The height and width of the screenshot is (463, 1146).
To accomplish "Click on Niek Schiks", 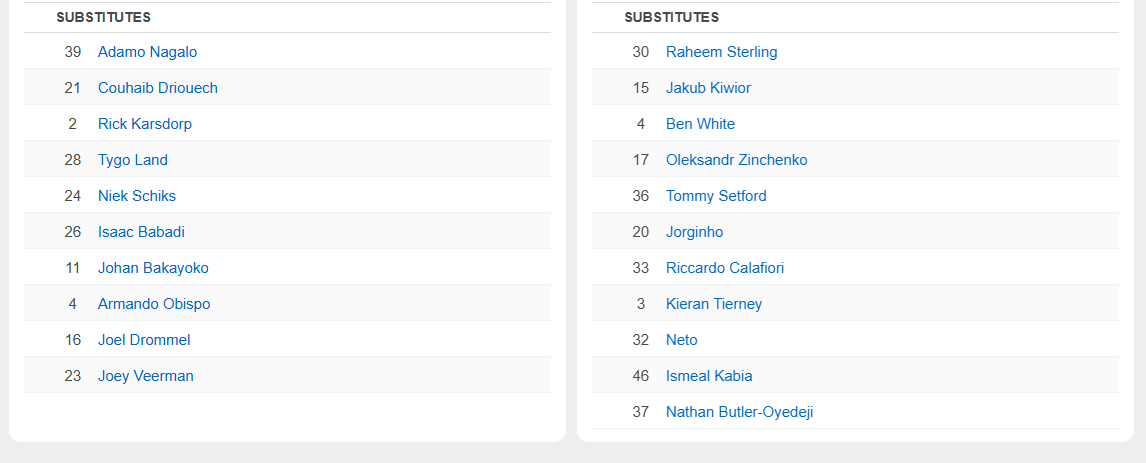I will tap(136, 196).
